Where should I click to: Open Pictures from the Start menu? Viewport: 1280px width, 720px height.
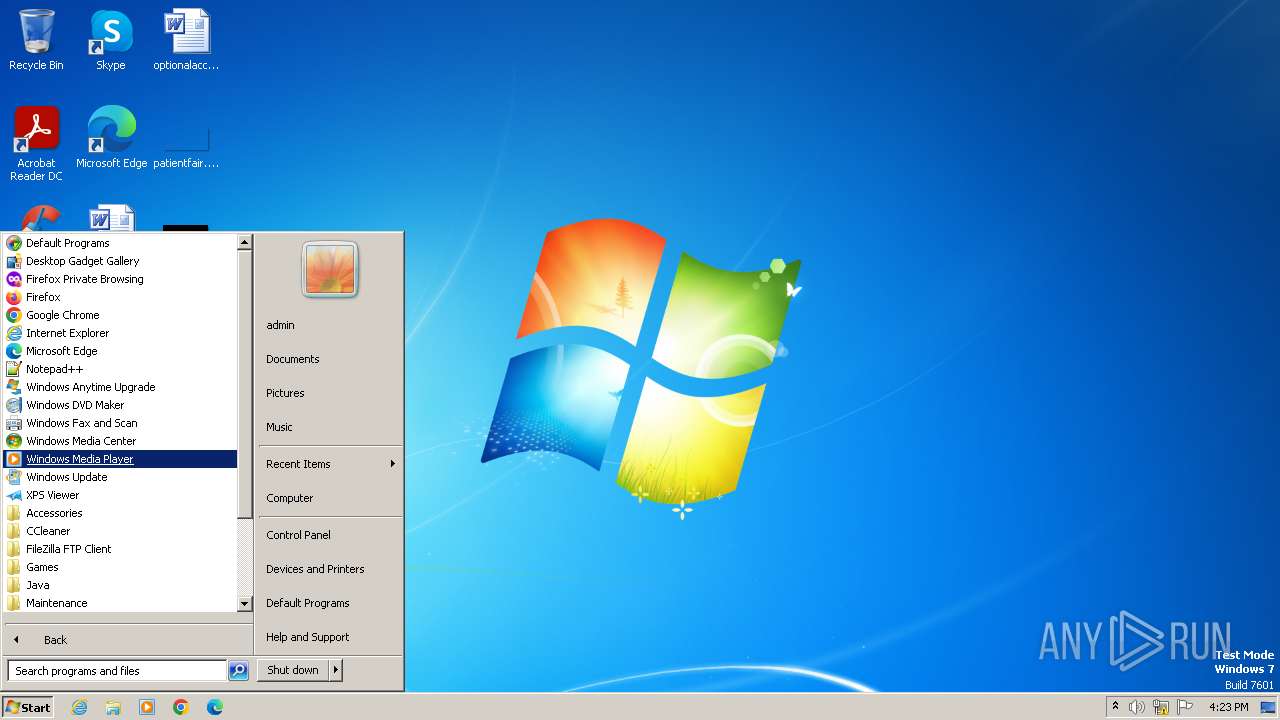(330, 393)
